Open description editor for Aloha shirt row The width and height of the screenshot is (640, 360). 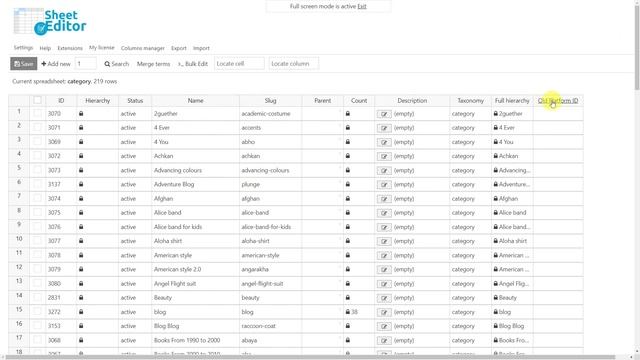pos(384,241)
